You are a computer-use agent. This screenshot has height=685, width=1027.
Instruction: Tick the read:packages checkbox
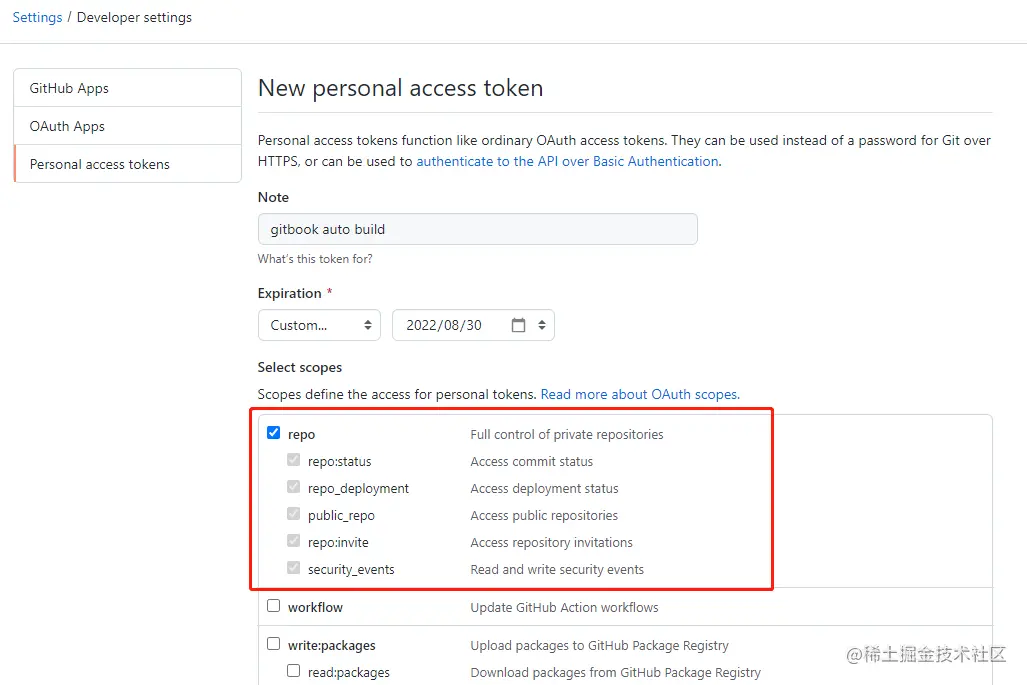(294, 671)
